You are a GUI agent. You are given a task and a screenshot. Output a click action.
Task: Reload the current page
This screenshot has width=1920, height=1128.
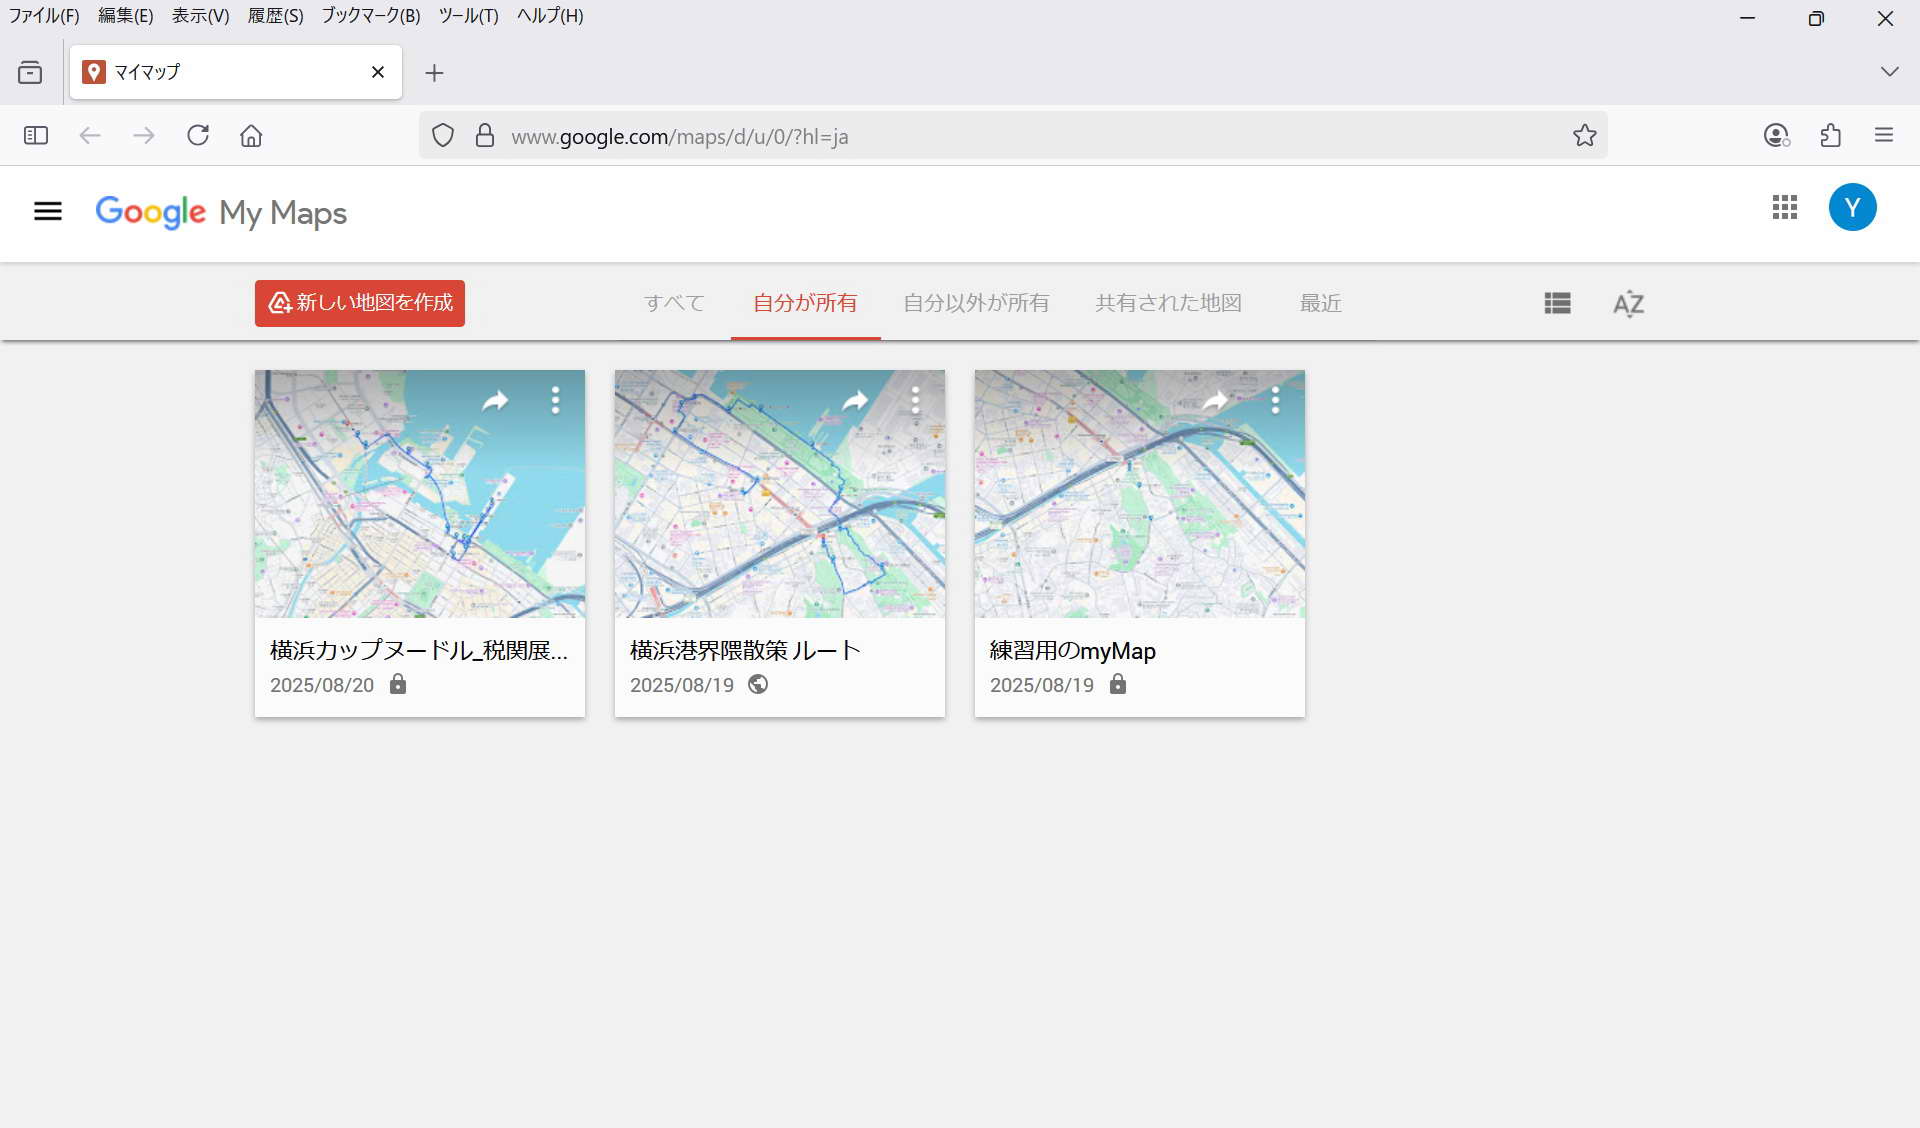pyautogui.click(x=198, y=136)
